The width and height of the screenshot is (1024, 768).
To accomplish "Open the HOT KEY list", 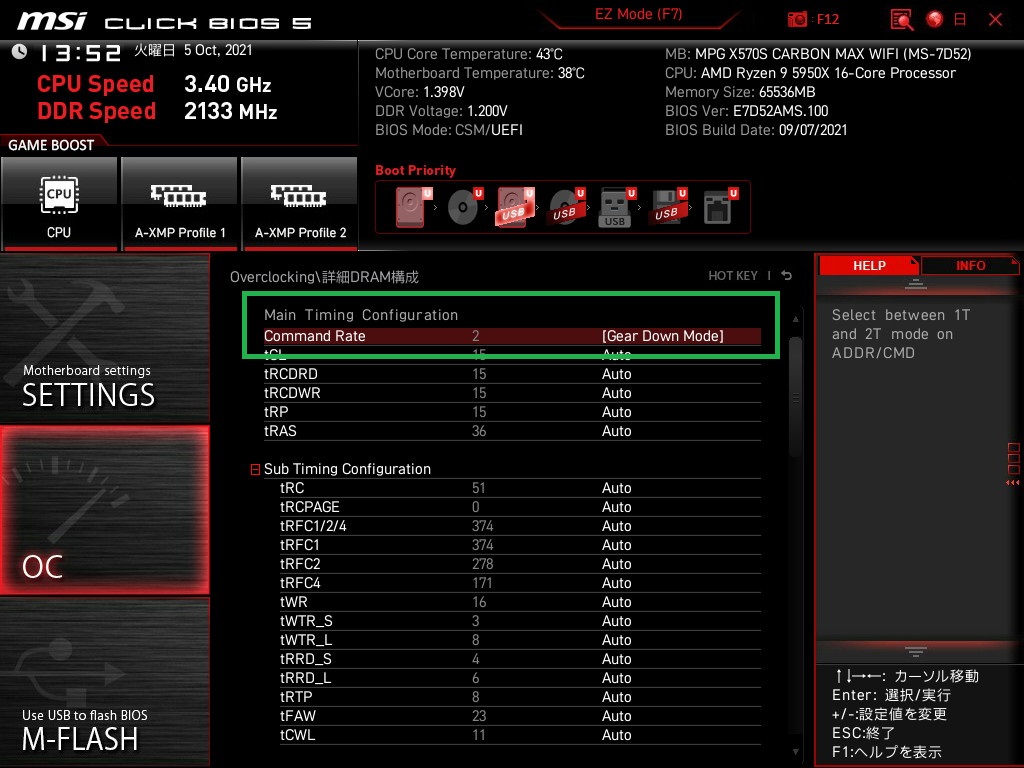I will (733, 276).
